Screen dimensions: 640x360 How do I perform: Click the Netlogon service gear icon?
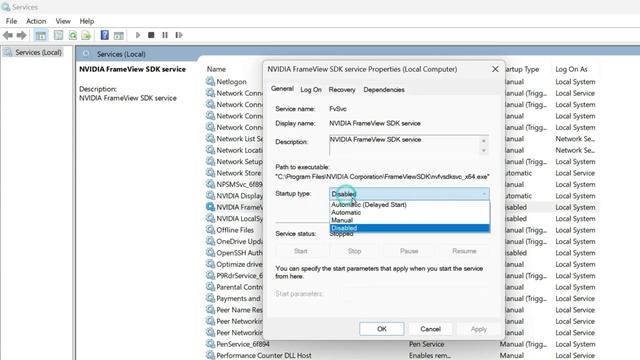pos(211,81)
